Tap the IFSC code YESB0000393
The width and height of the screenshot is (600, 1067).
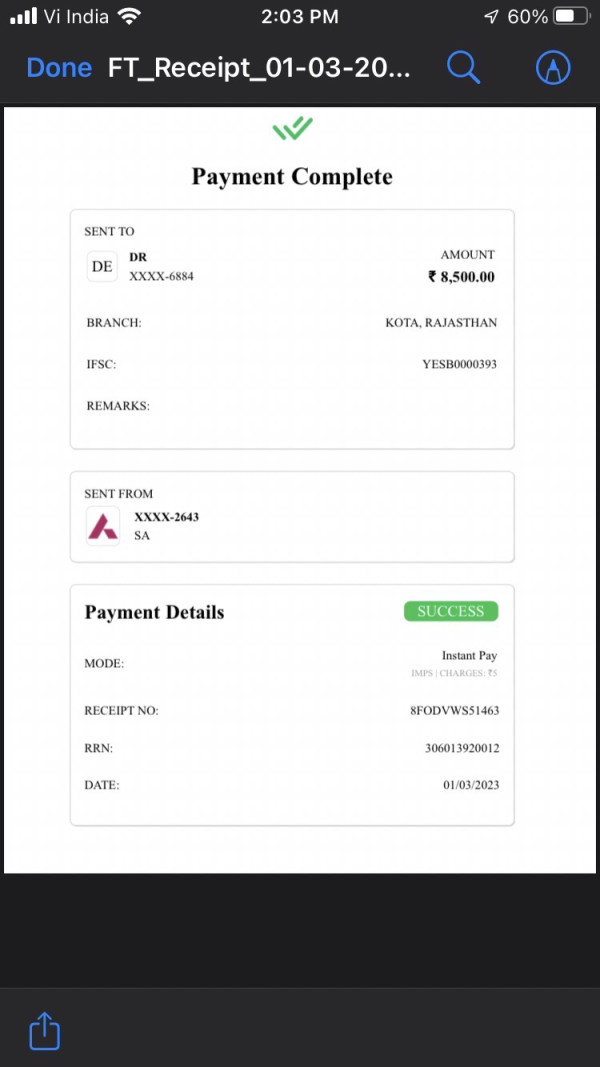[x=460, y=364]
